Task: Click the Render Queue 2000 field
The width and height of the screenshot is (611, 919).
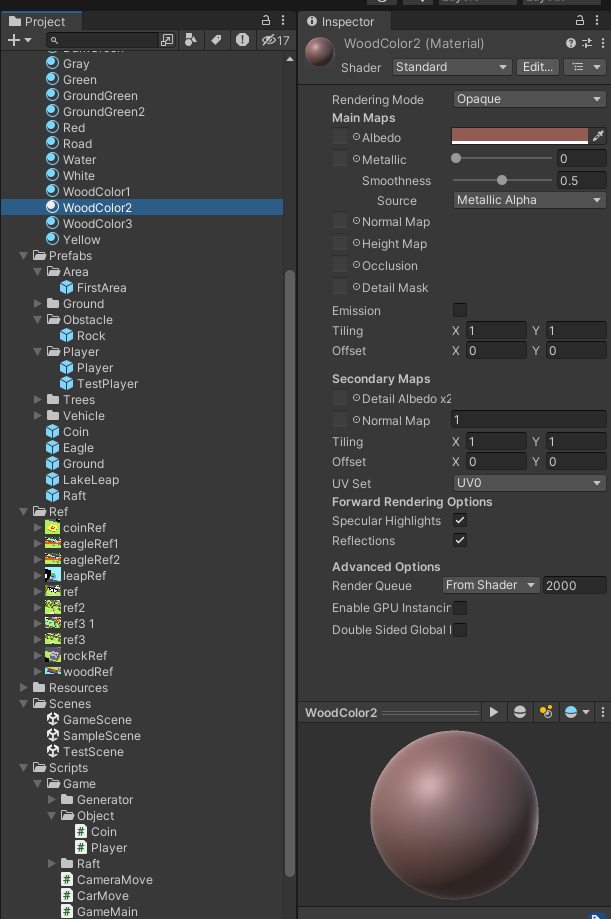Action: (574, 585)
